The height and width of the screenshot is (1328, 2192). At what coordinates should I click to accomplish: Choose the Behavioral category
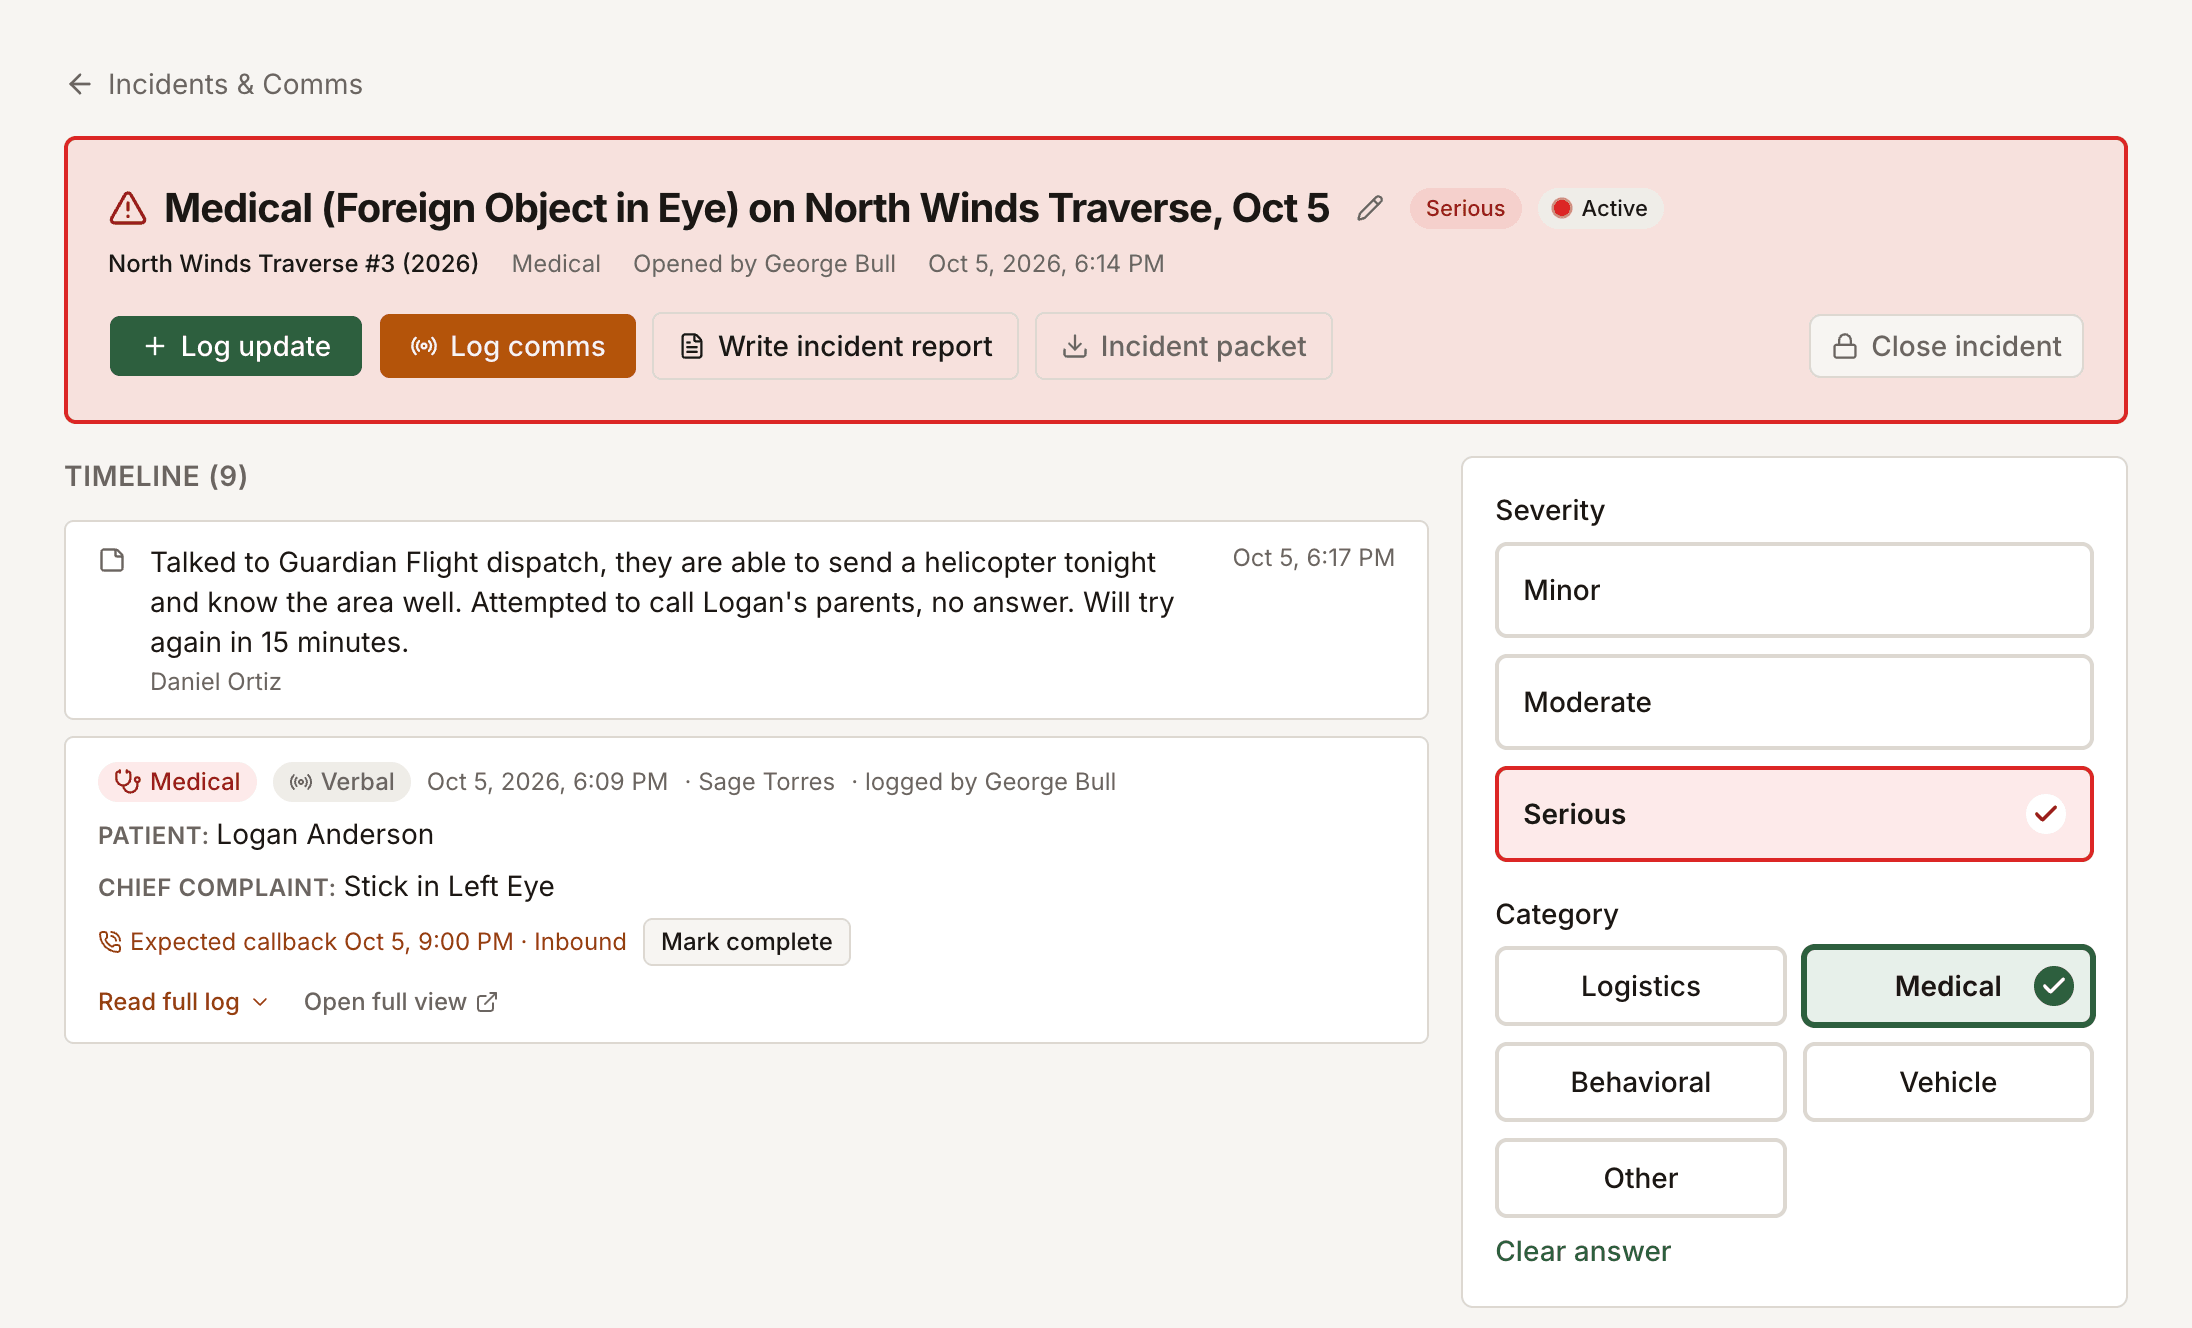pos(1641,1082)
